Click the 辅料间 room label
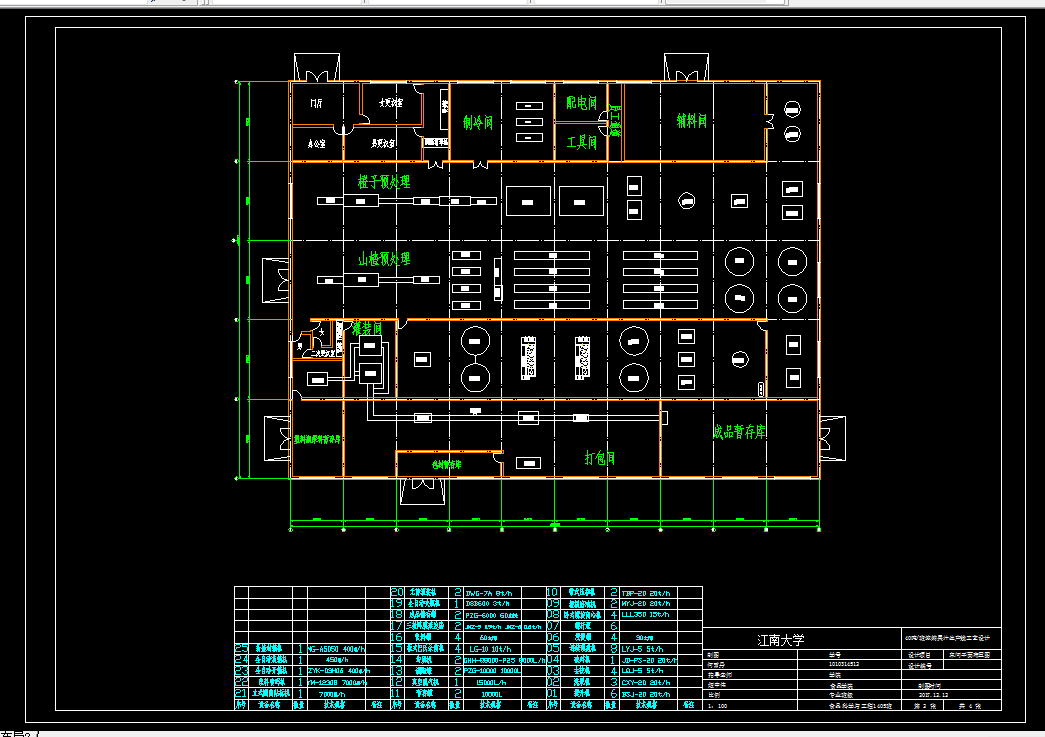Viewport: 1045px width, 737px height. [692, 121]
